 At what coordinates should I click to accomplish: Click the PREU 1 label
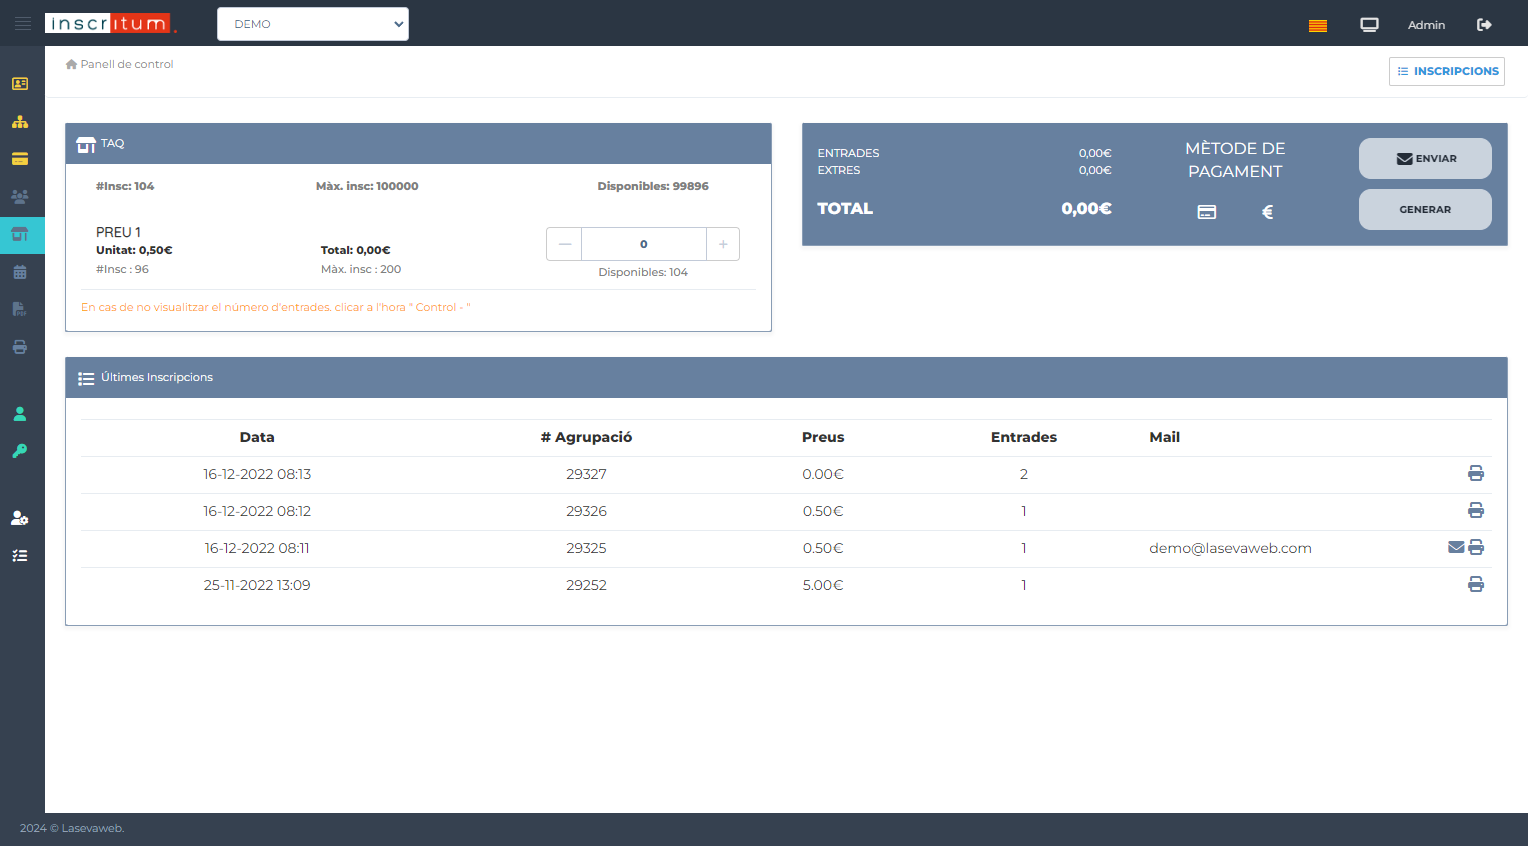point(118,232)
